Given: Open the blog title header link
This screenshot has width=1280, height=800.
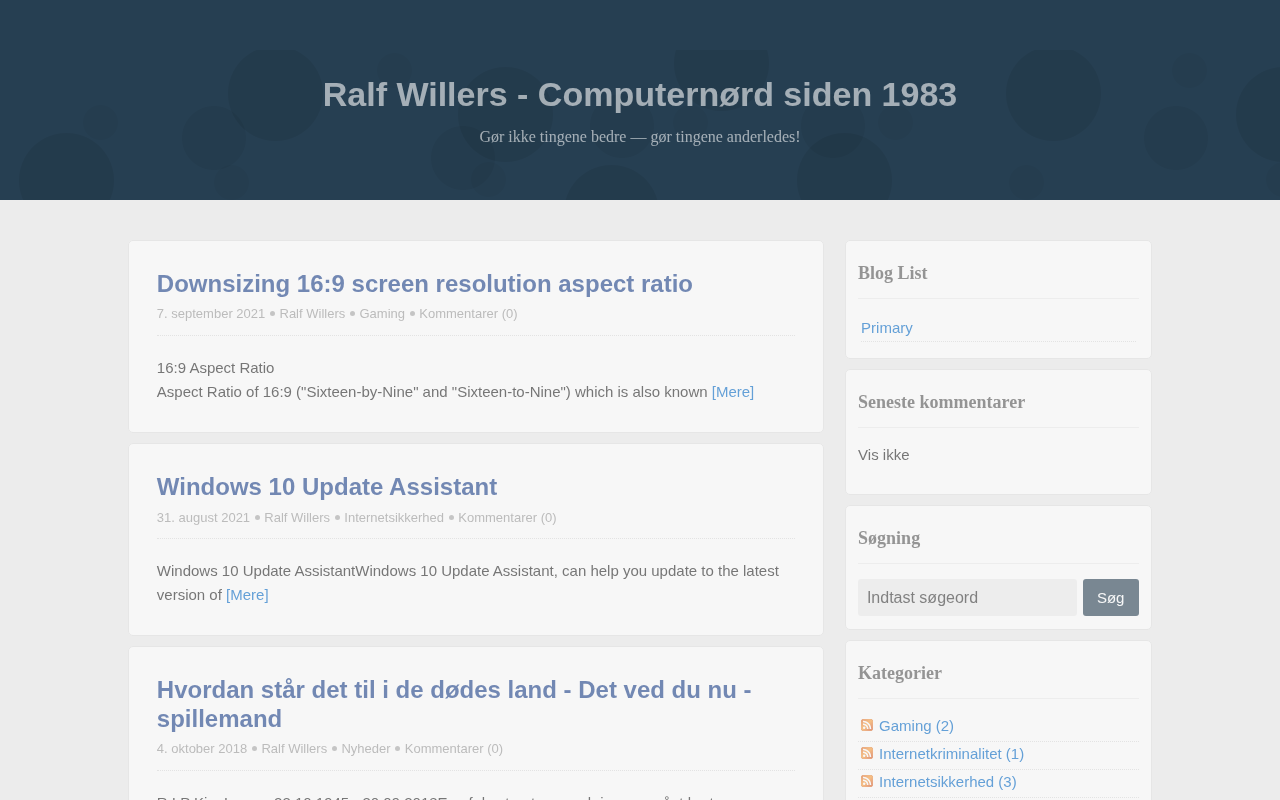Looking at the screenshot, I should click(640, 94).
